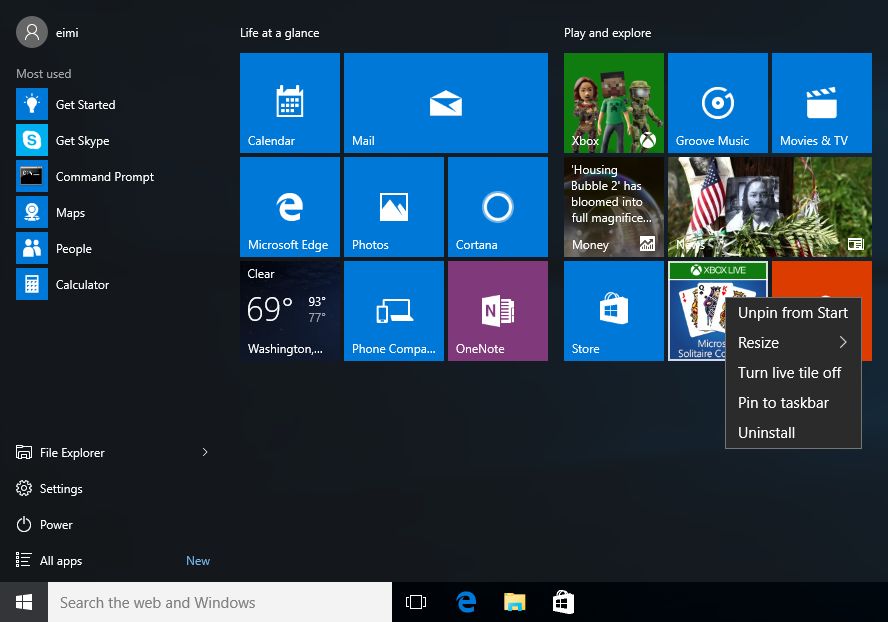Viewport: 888px width, 622px height.
Task: Click the Life at a glance group title
Action: point(279,33)
